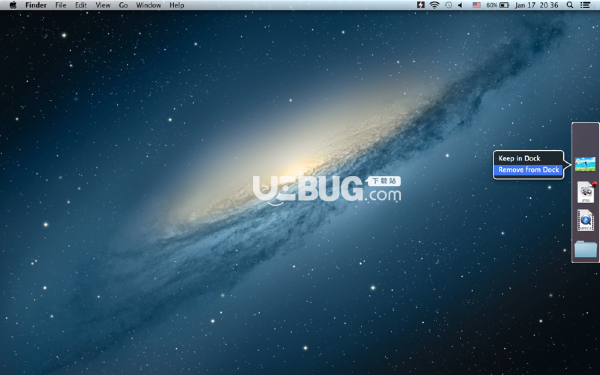
Task: Open the US flag input source menu
Action: 476,5
